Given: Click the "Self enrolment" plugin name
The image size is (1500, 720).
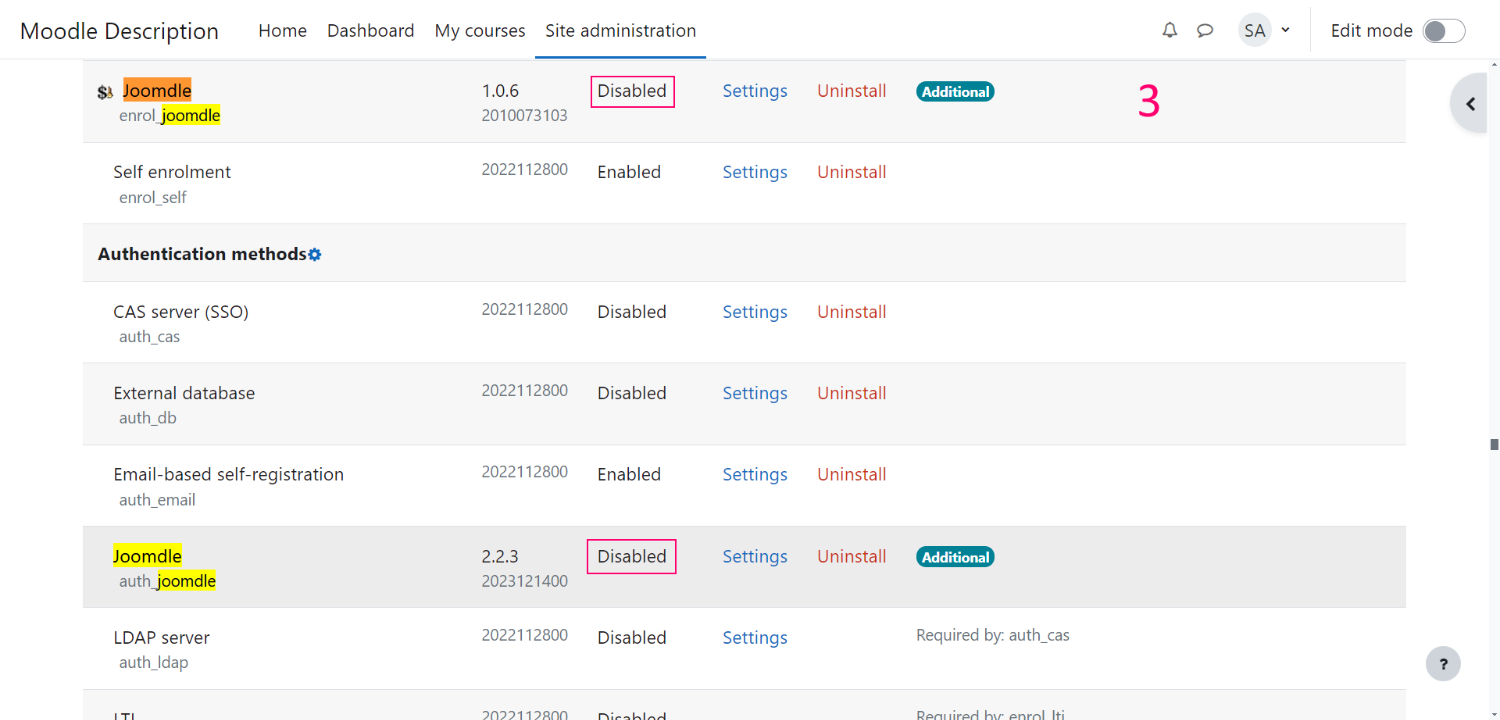Looking at the screenshot, I should pos(172,172).
